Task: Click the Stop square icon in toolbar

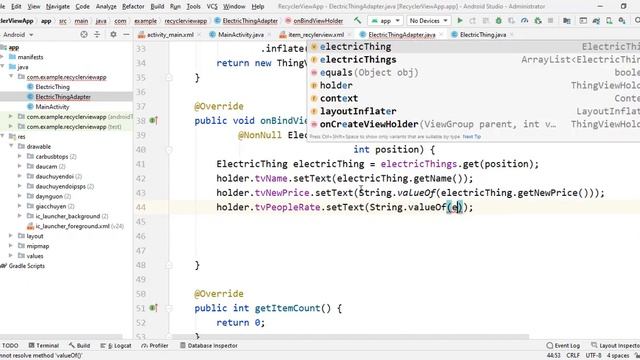Action: [x=550, y=20]
